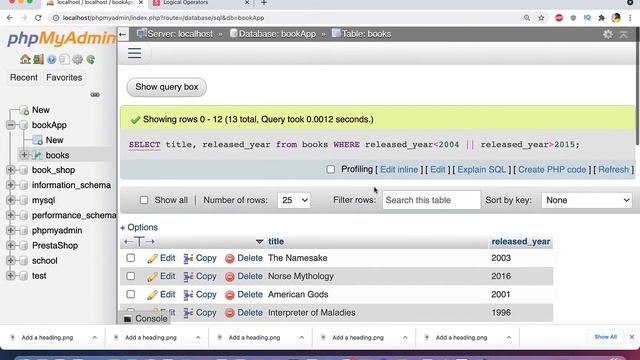Open the hamburger menu in toolbar
Viewport: 640px width, 360px height.
tap(134, 53)
